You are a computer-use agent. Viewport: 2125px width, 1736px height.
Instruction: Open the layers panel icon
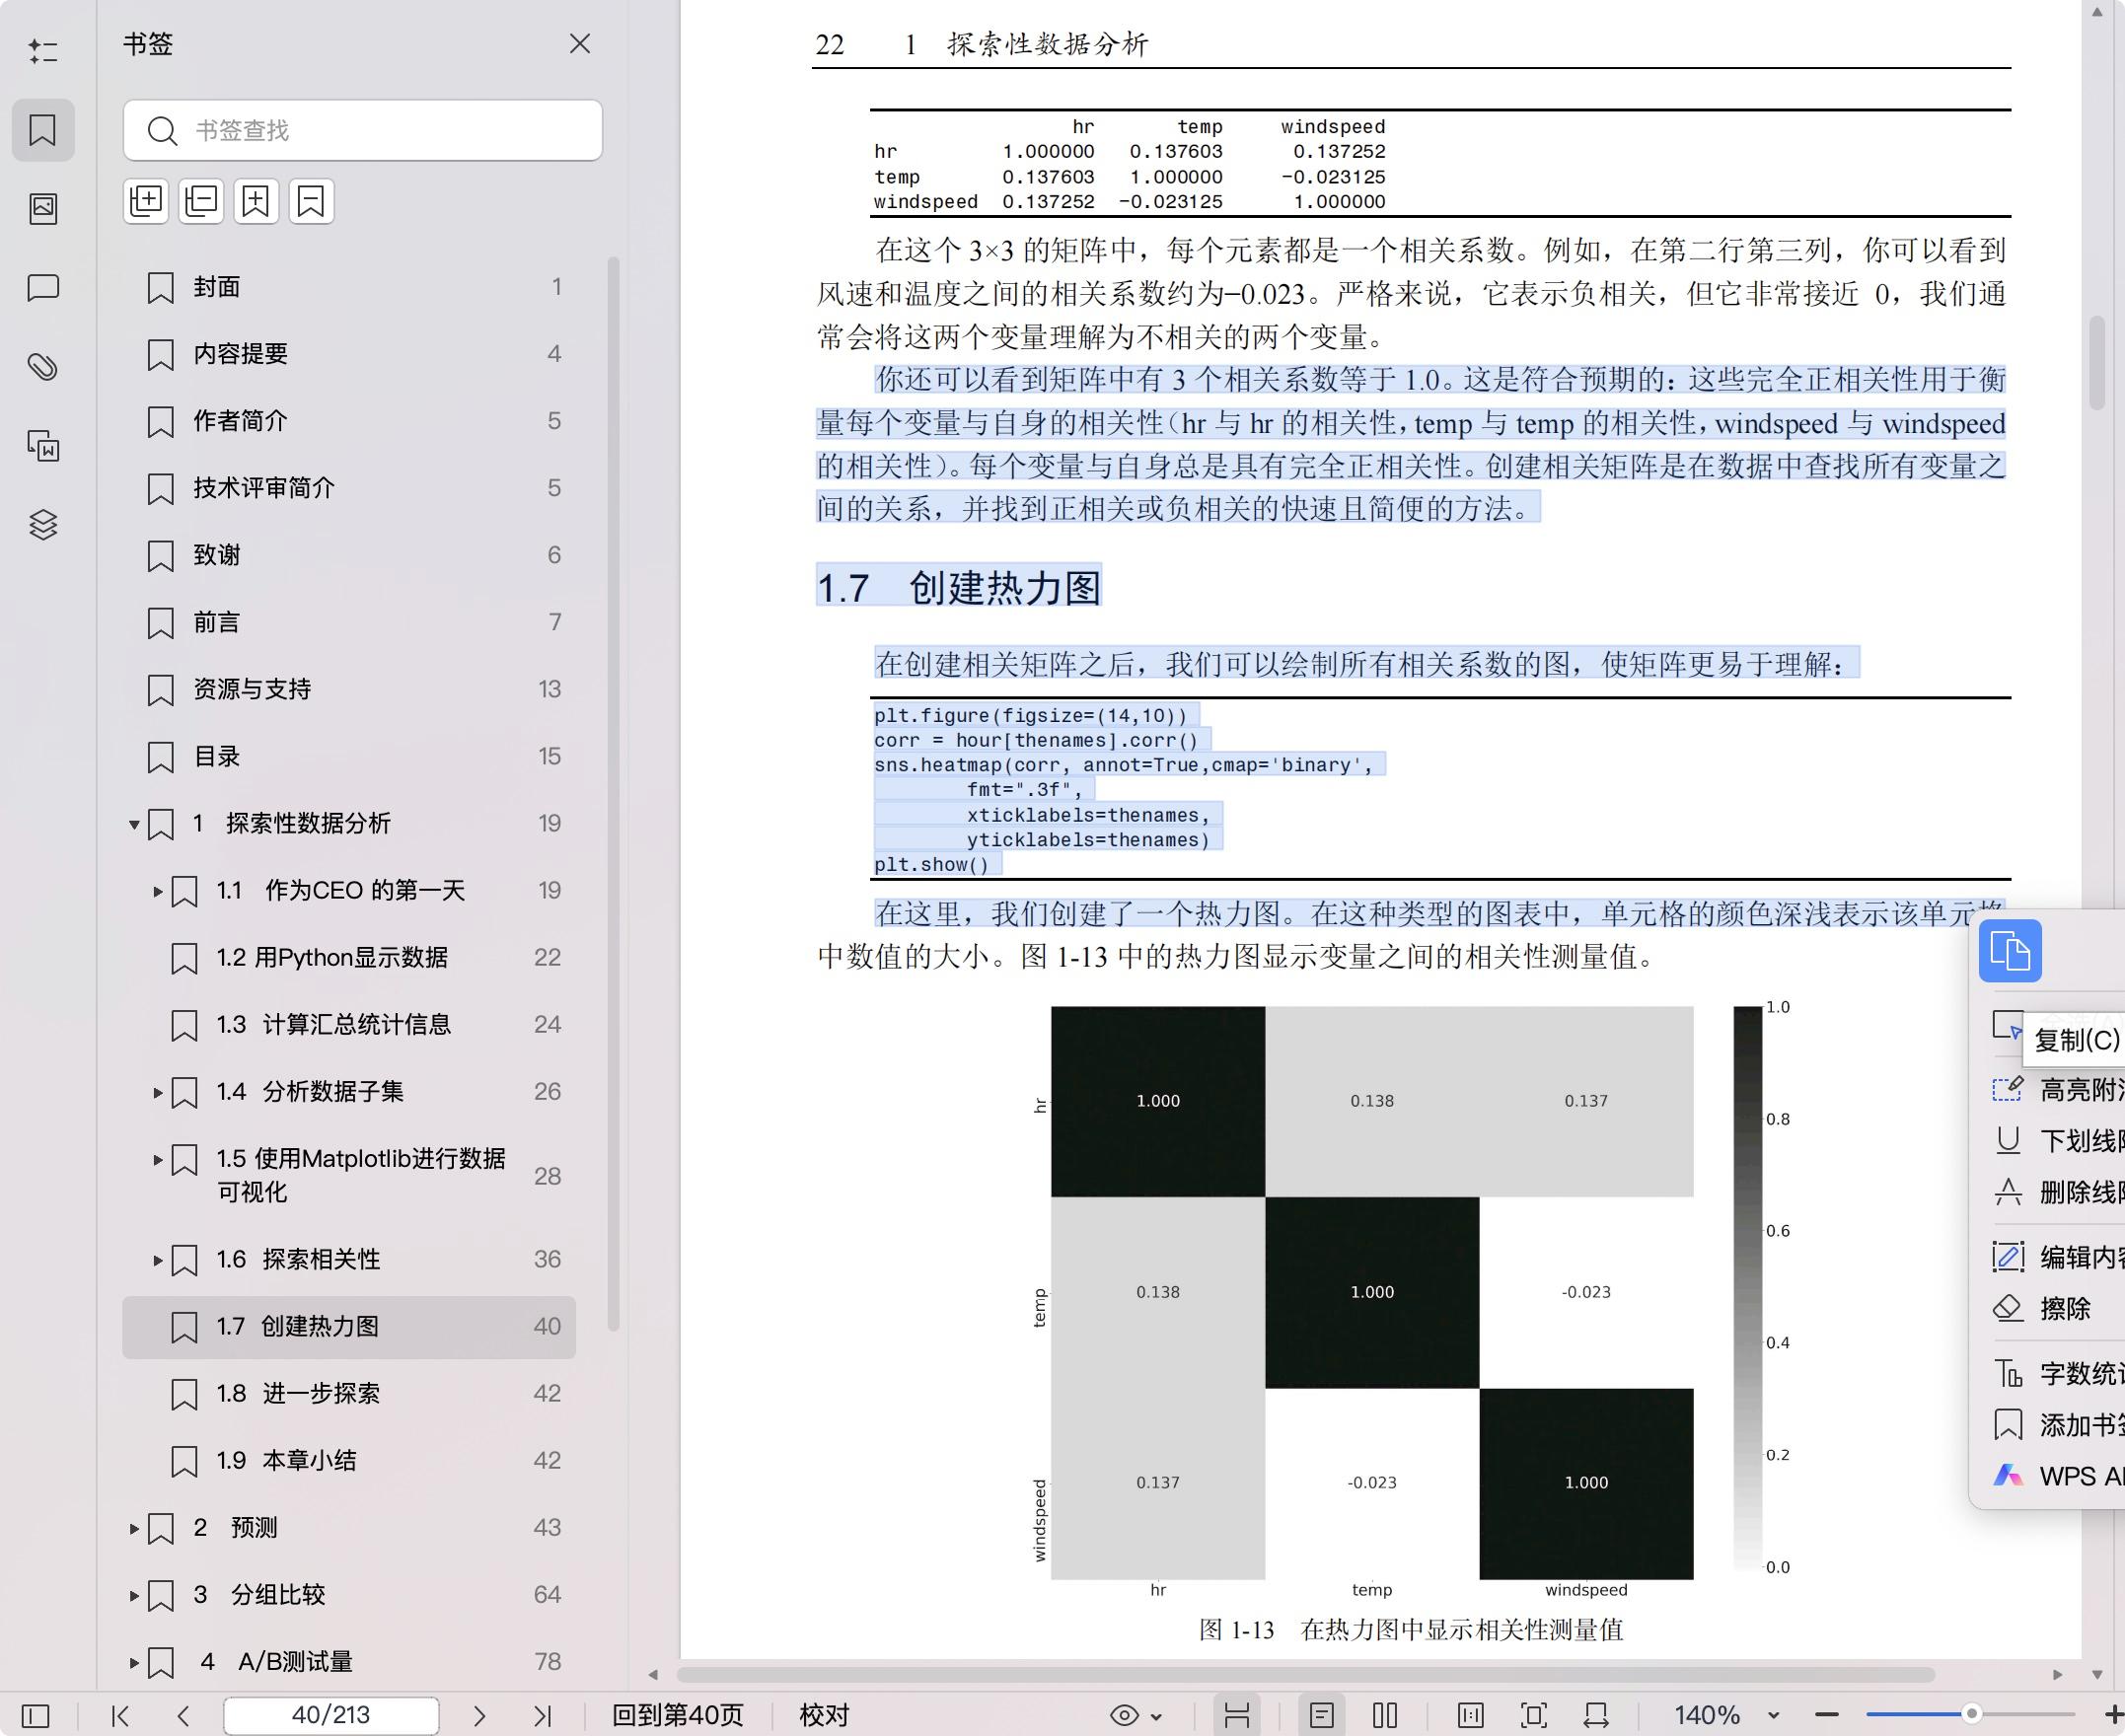point(43,524)
